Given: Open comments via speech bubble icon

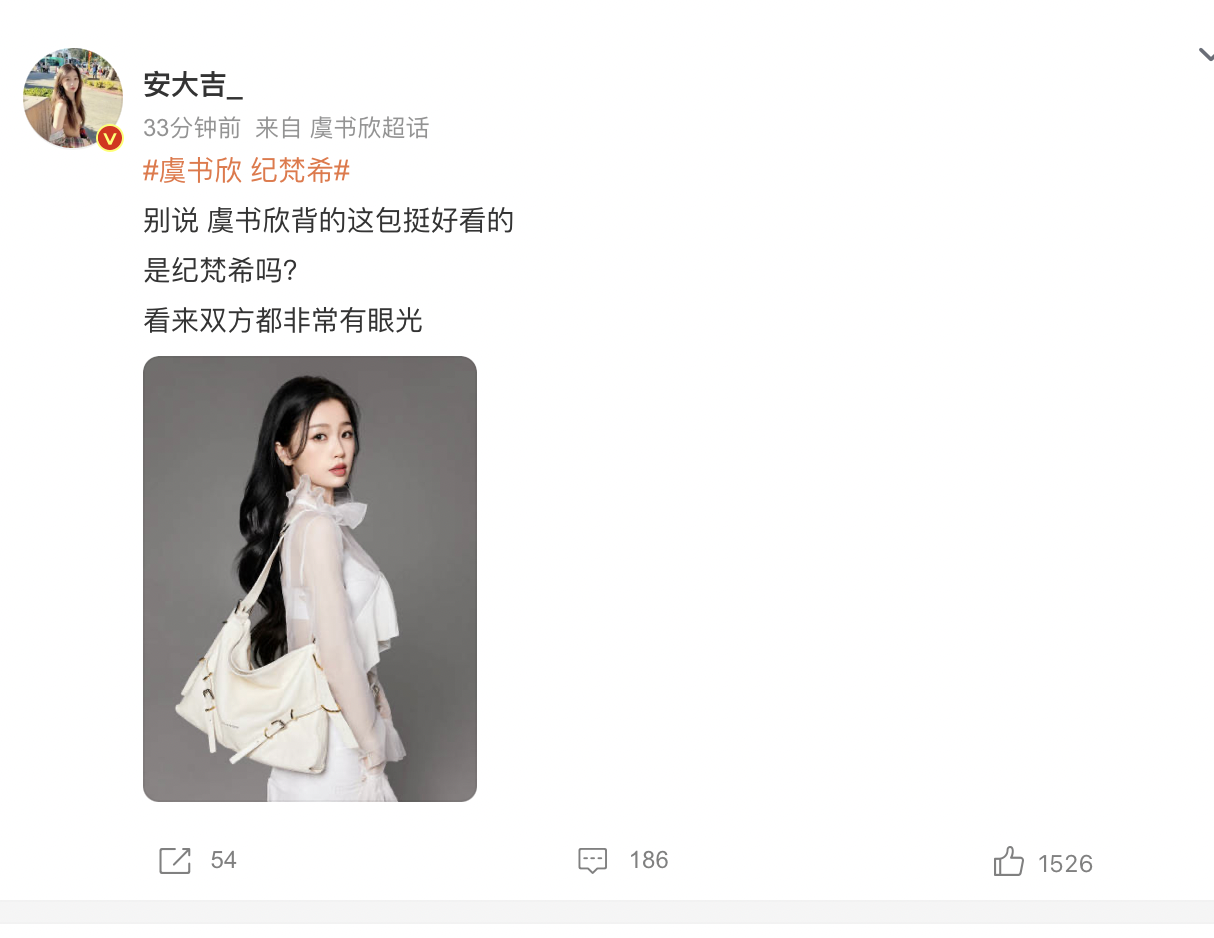Looking at the screenshot, I should pos(593,860).
